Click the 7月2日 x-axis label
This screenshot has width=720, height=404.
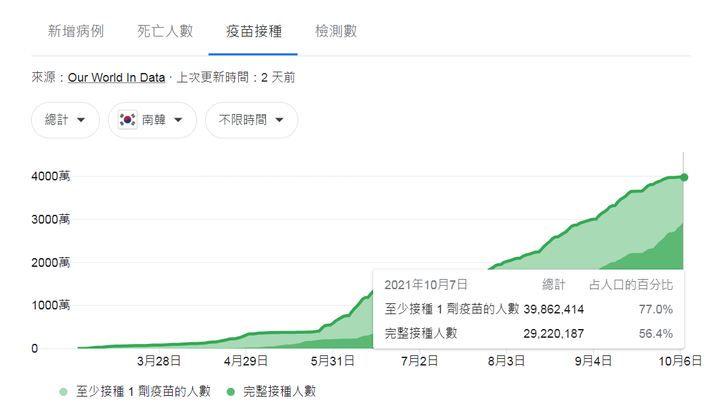419,361
